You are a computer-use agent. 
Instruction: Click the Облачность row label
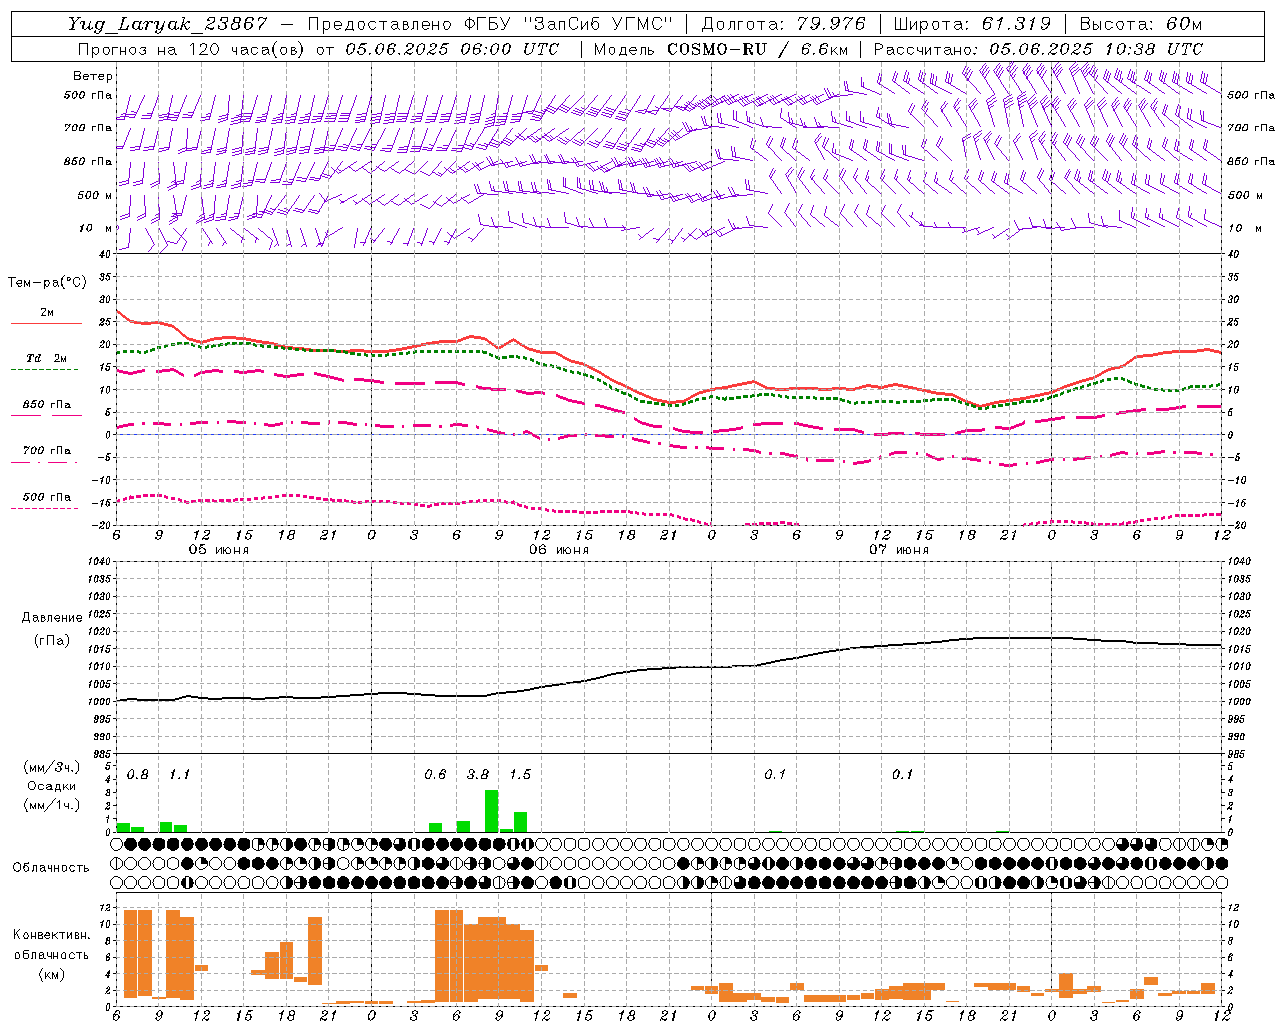pyautogui.click(x=51, y=868)
